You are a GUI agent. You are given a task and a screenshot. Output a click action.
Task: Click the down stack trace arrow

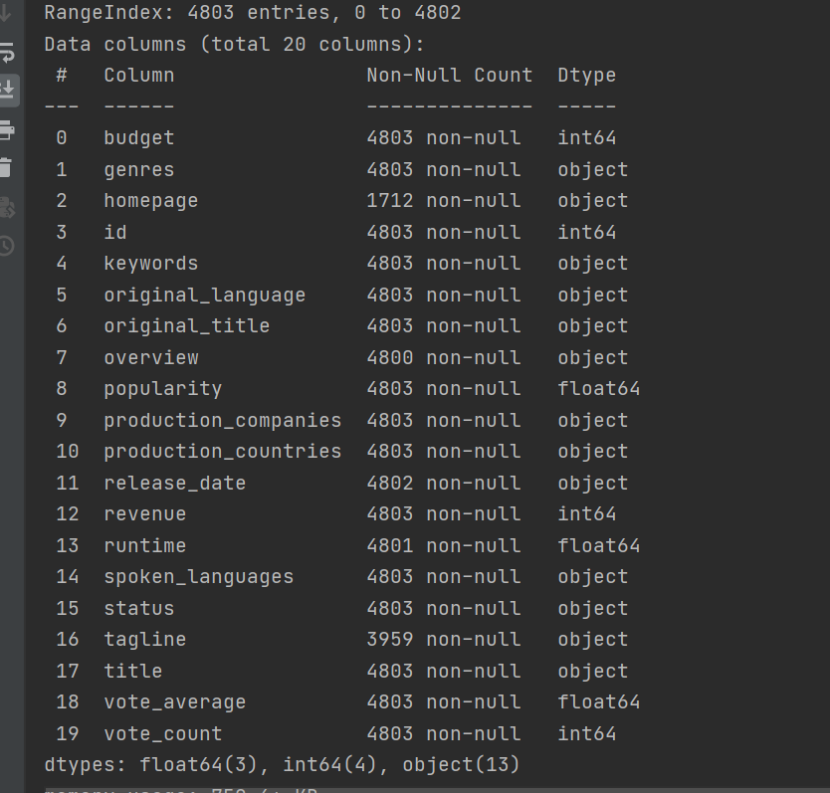(x=7, y=14)
